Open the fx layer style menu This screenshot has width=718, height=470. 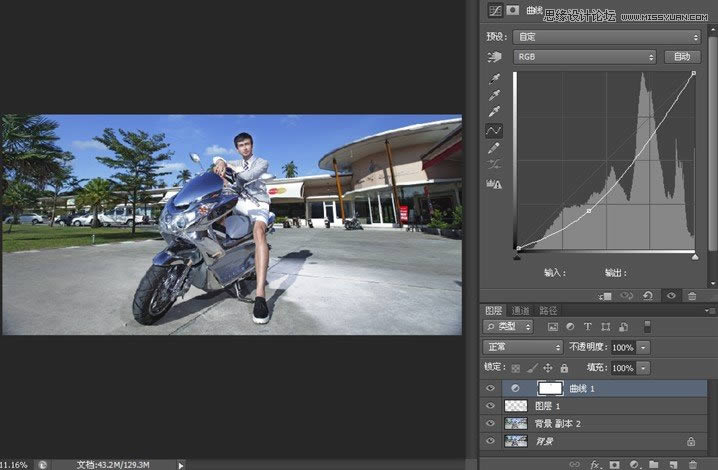[595, 465]
